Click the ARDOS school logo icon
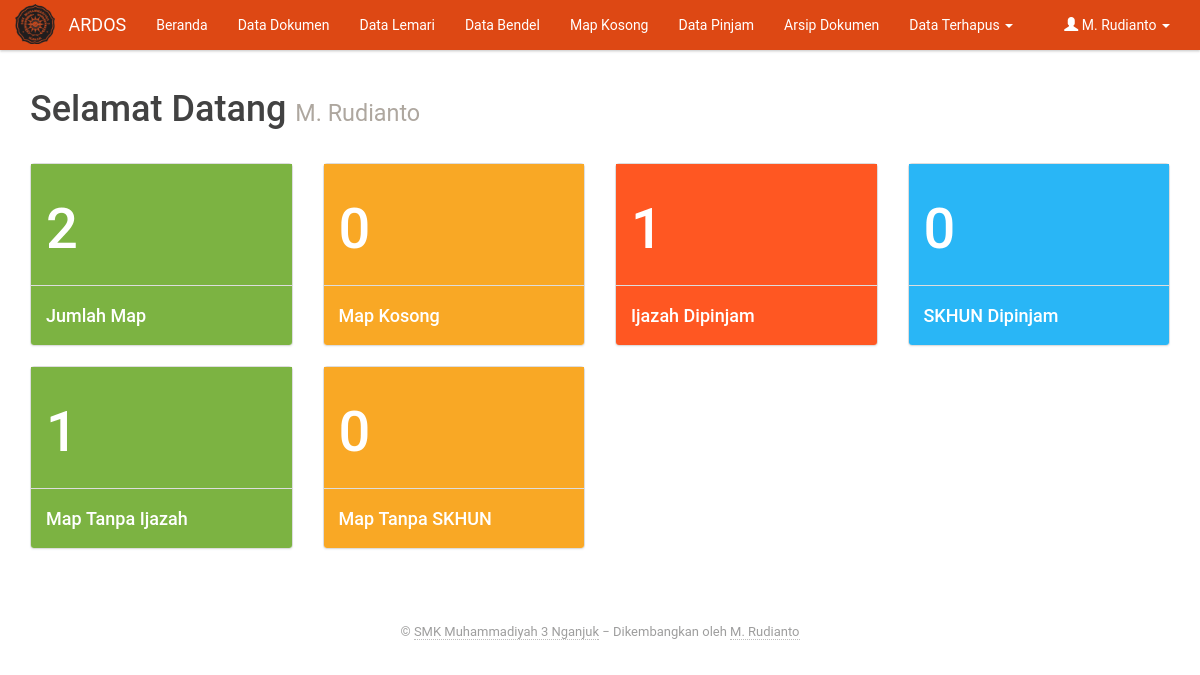Viewport: 1200px width, 675px height. coord(35,25)
